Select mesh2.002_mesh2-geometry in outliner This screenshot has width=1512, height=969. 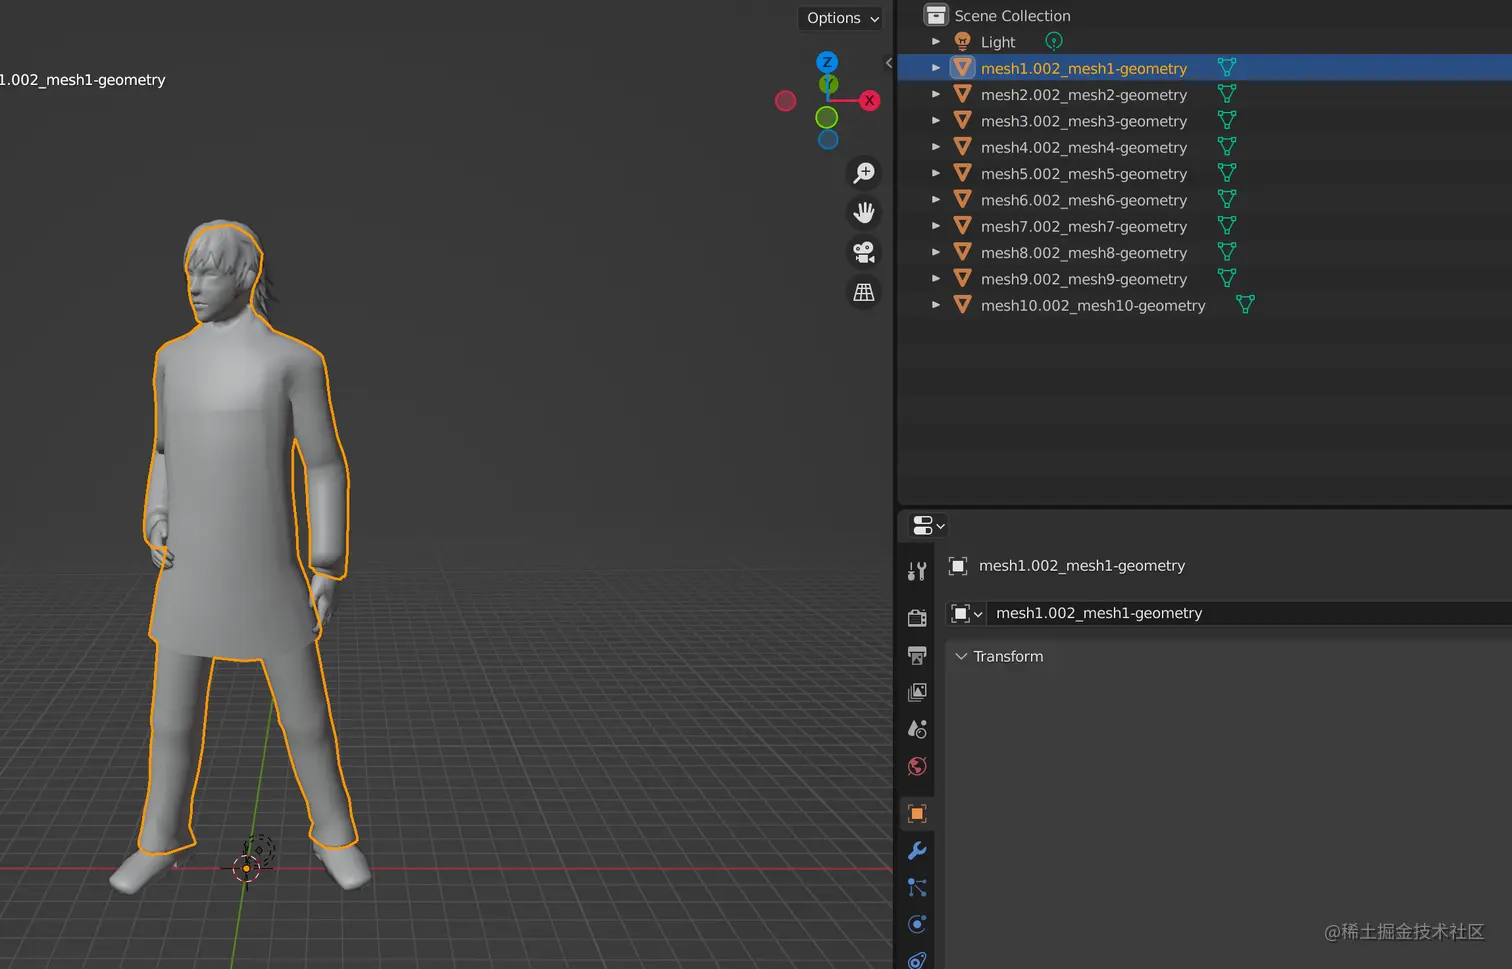1084,95
